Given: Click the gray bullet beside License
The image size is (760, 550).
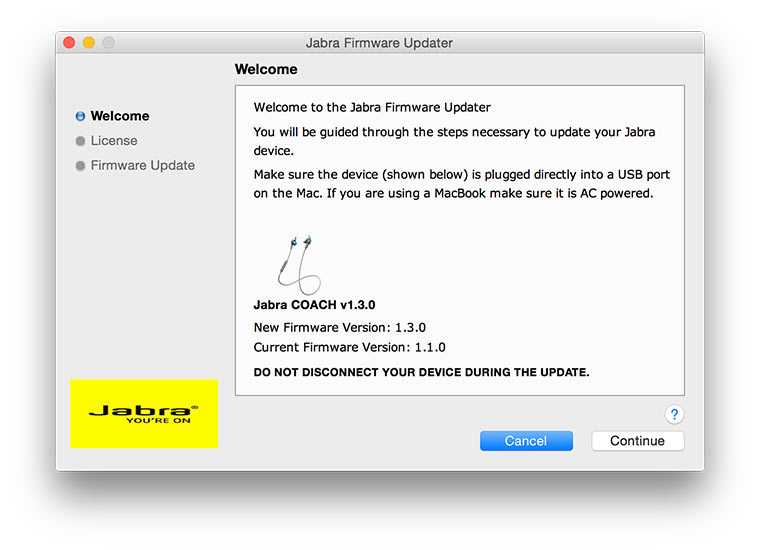Looking at the screenshot, I should [80, 141].
